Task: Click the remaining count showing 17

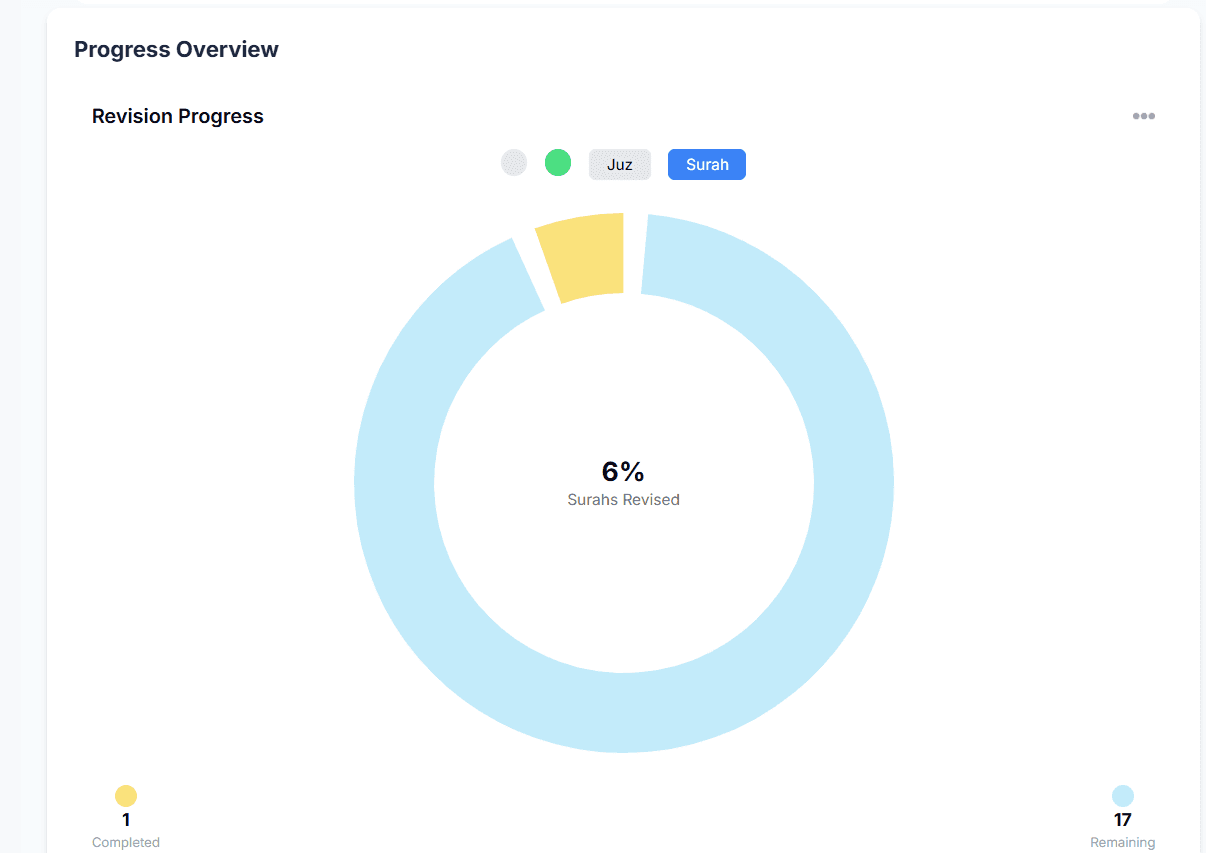Action: (1122, 819)
